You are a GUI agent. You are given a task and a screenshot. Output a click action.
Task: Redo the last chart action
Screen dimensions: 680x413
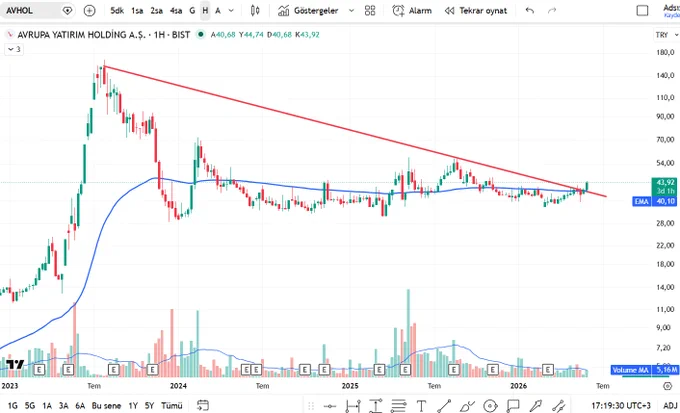(x=552, y=11)
